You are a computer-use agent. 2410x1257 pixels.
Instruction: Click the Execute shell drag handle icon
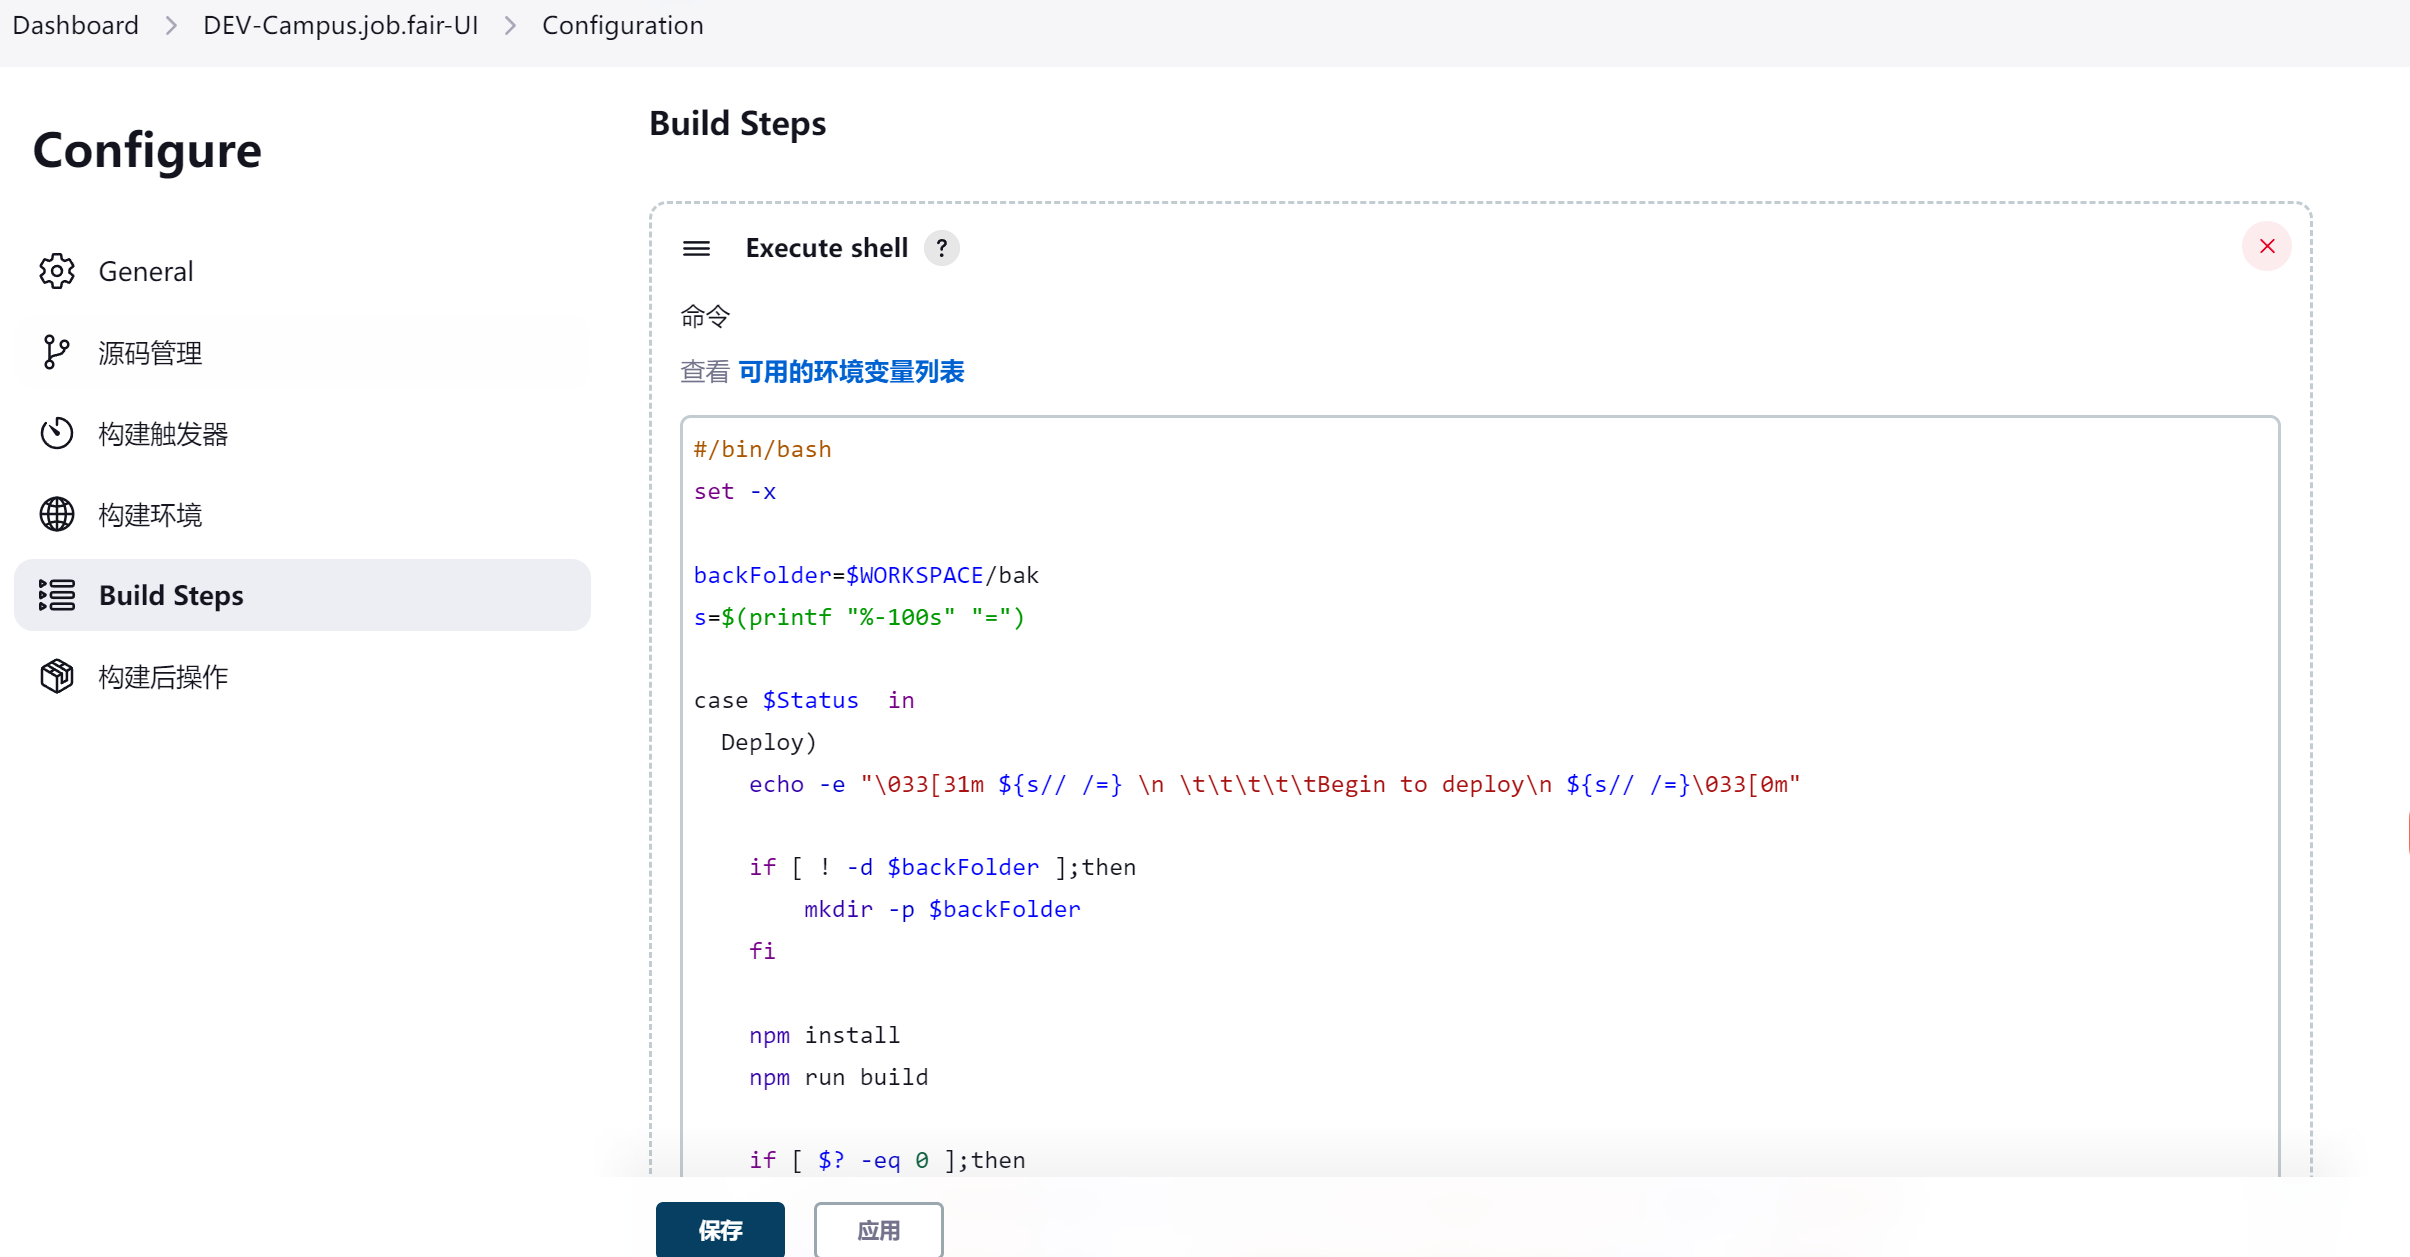[x=697, y=248]
